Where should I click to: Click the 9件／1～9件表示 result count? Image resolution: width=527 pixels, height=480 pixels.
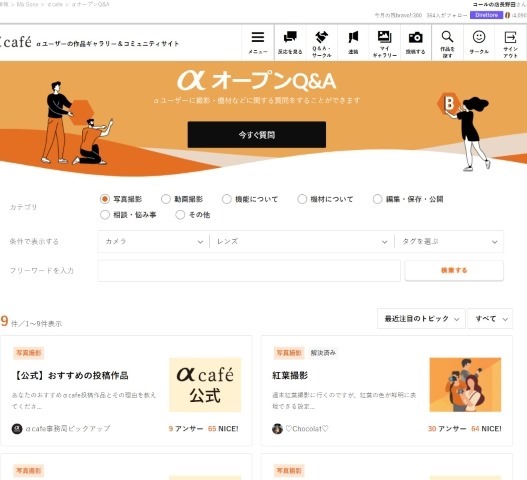click(x=31, y=322)
